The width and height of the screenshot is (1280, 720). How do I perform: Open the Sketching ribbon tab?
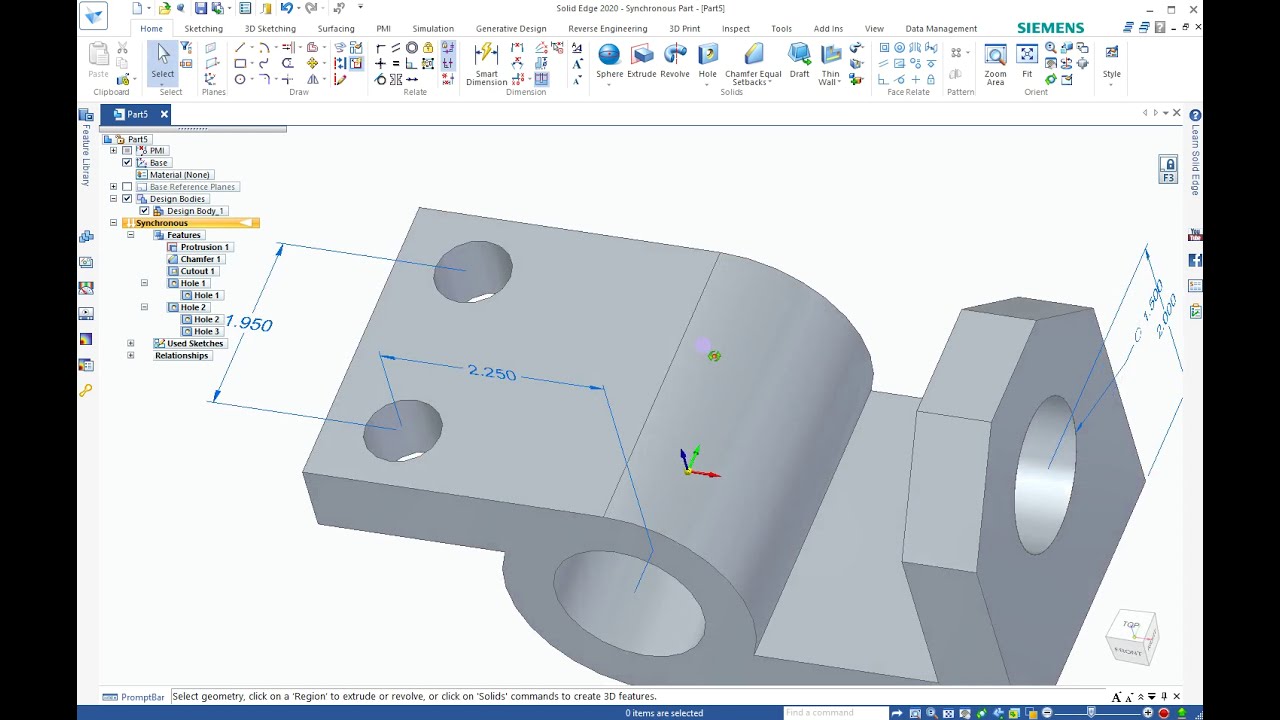click(x=203, y=28)
